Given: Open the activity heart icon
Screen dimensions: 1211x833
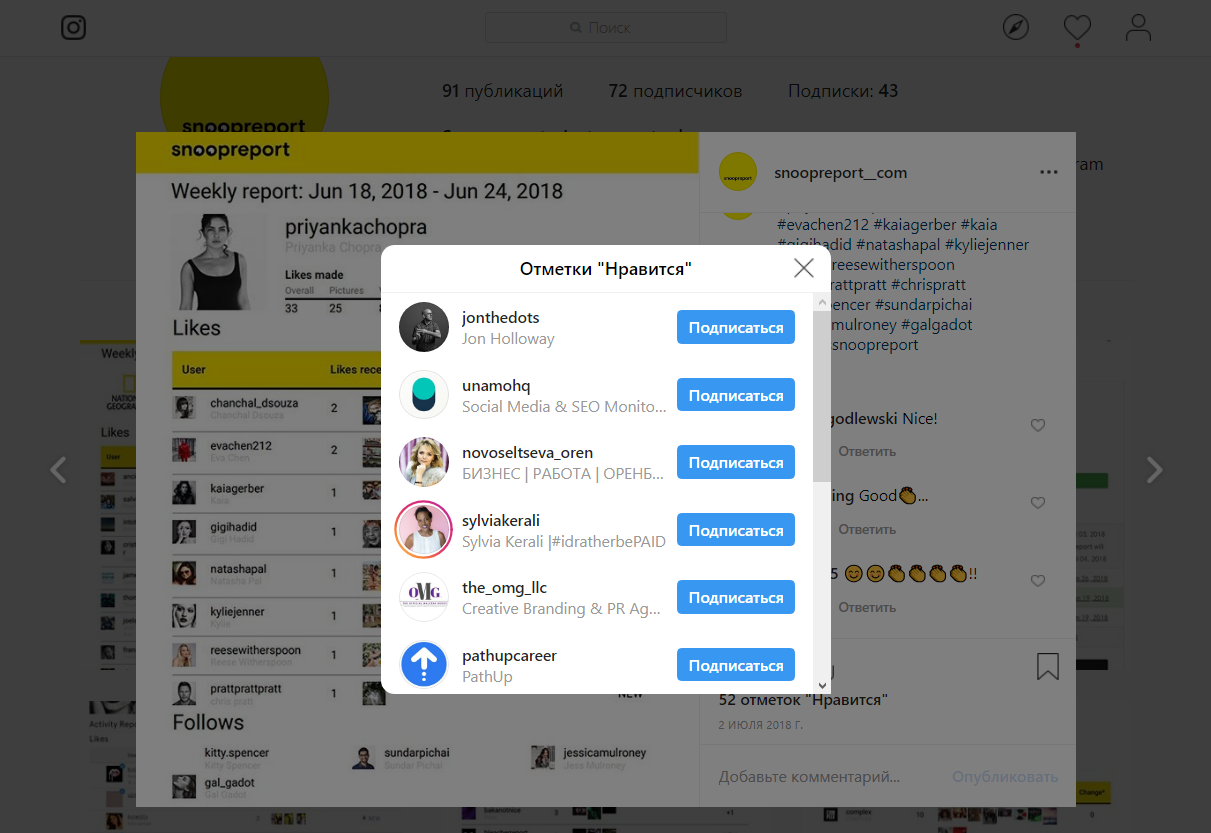Looking at the screenshot, I should [1077, 27].
